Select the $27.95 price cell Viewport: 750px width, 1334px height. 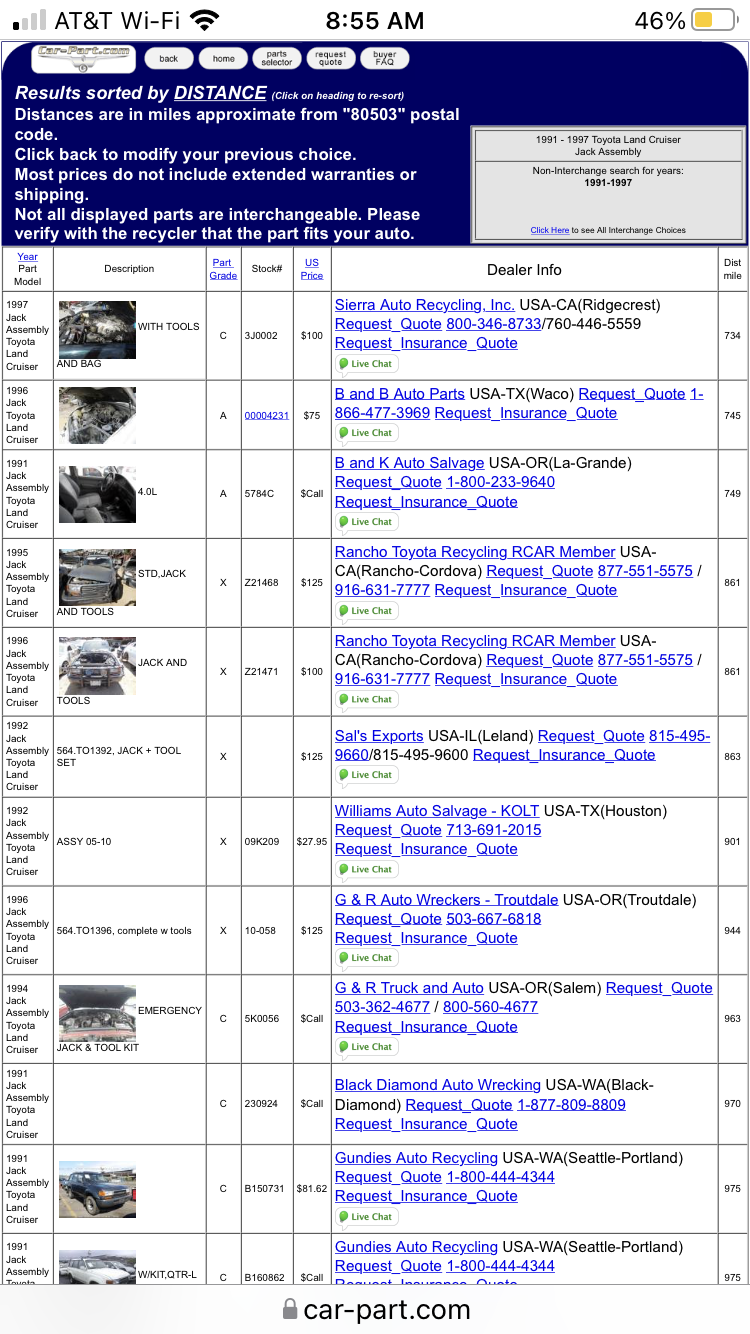(312, 841)
